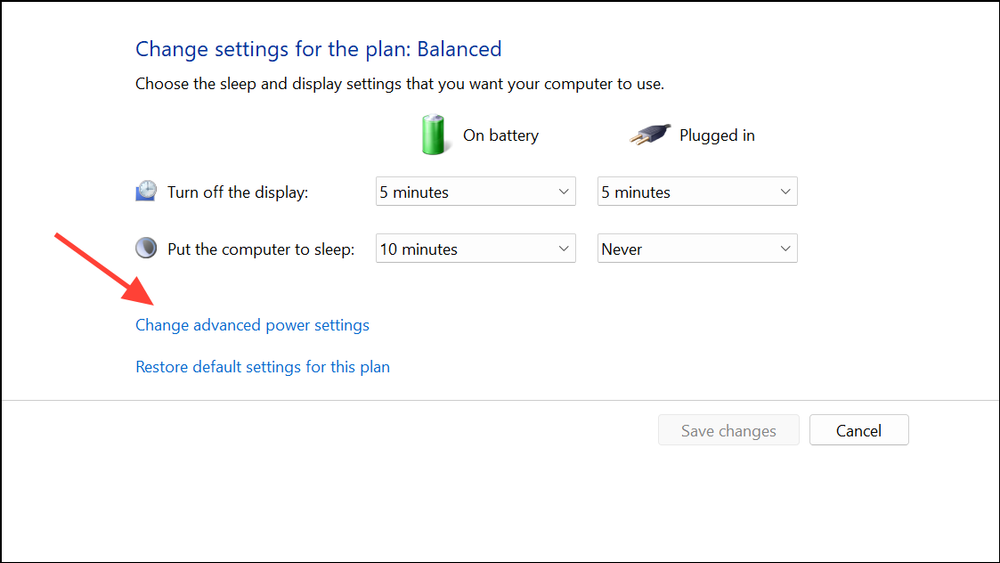The width and height of the screenshot is (1000, 563).
Task: Click chevron arrow of Never sleep dropdown
Action: pyautogui.click(x=786, y=248)
